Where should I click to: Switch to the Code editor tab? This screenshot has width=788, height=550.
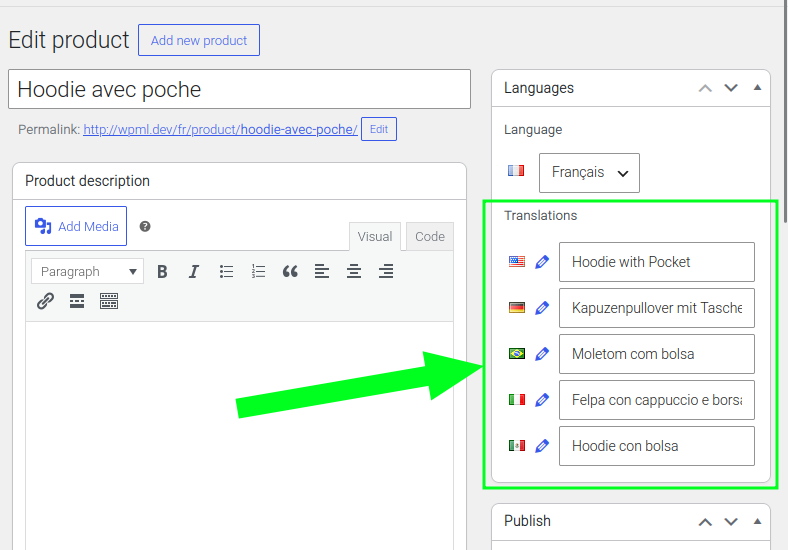(x=430, y=236)
